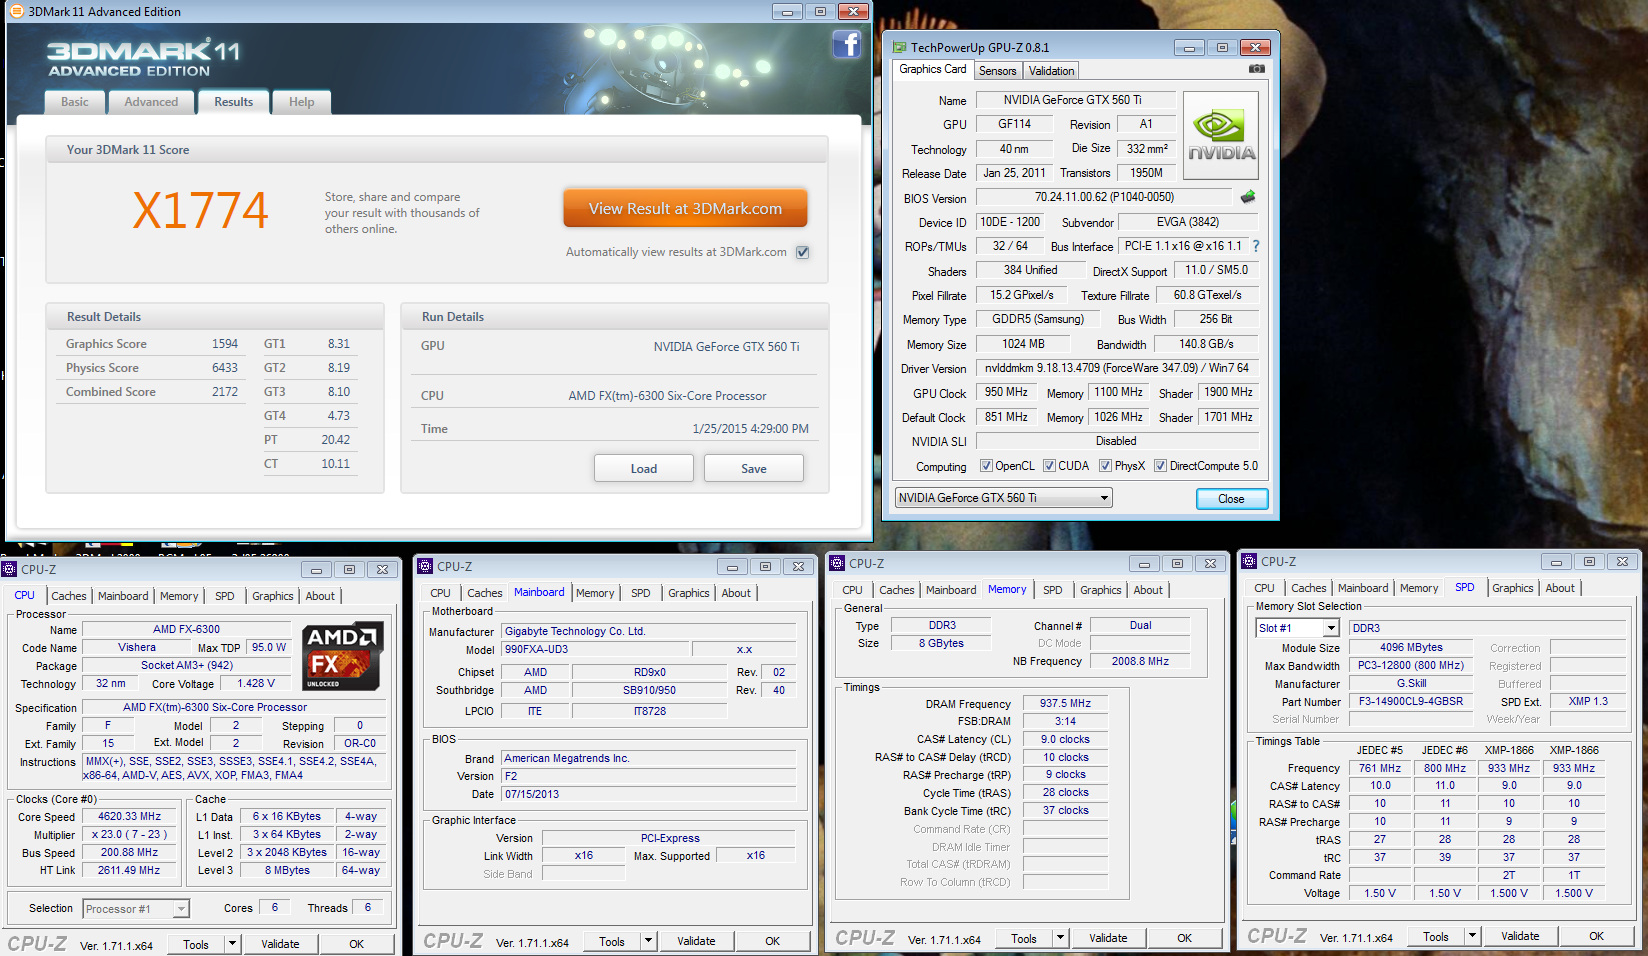Viewport: 1648px width, 956px height.
Task: Click the Bus Interface question mark in GPU-Z
Action: [x=1256, y=246]
